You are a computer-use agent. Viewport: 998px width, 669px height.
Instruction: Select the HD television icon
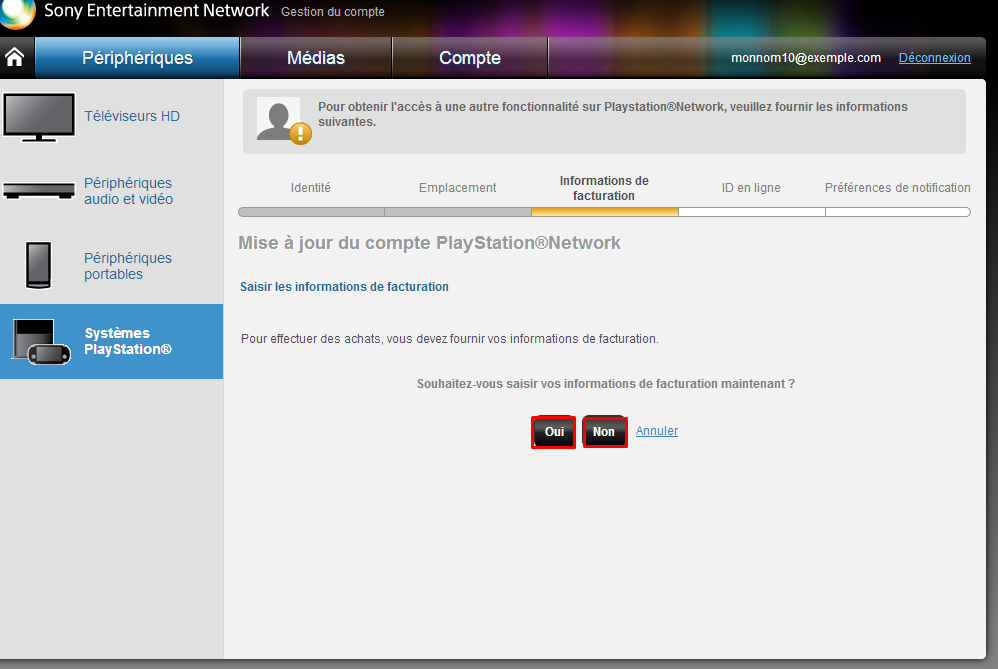point(39,116)
